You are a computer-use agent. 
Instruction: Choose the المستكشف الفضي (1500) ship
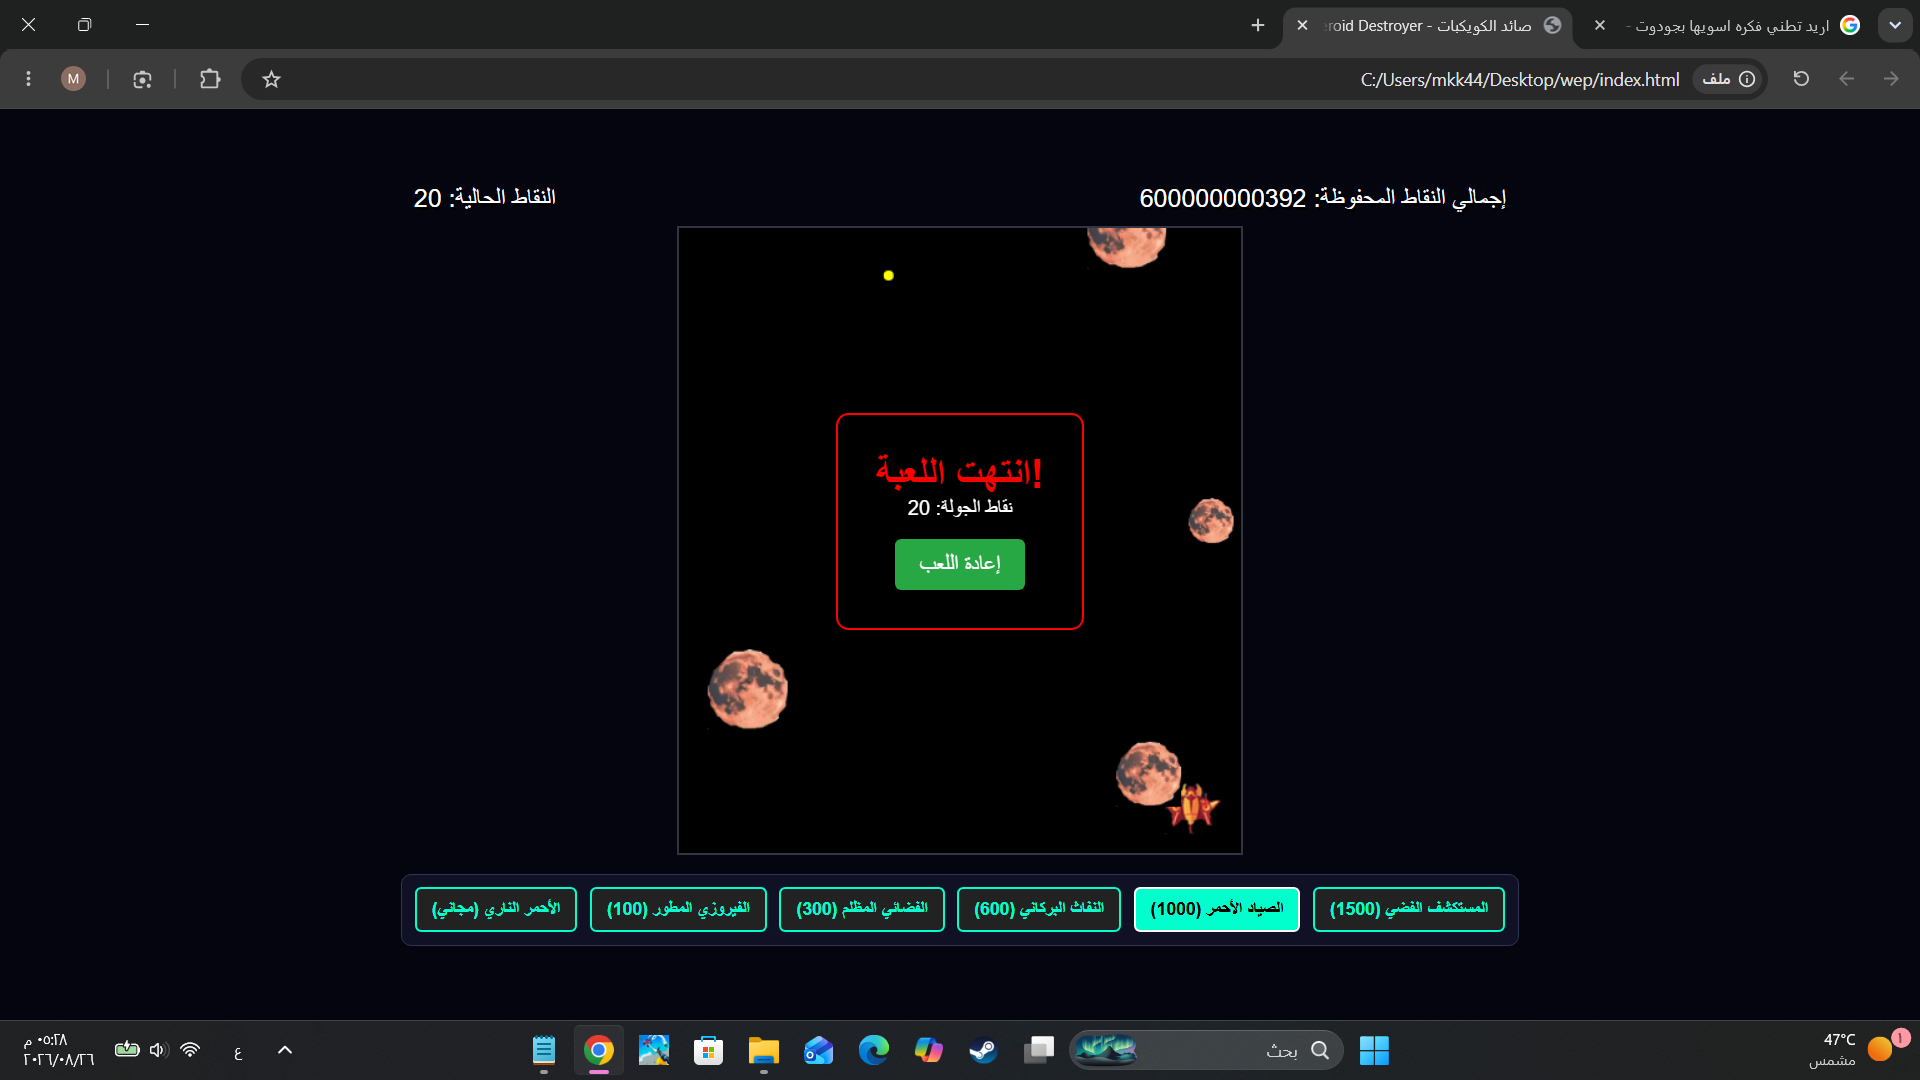click(x=1409, y=909)
